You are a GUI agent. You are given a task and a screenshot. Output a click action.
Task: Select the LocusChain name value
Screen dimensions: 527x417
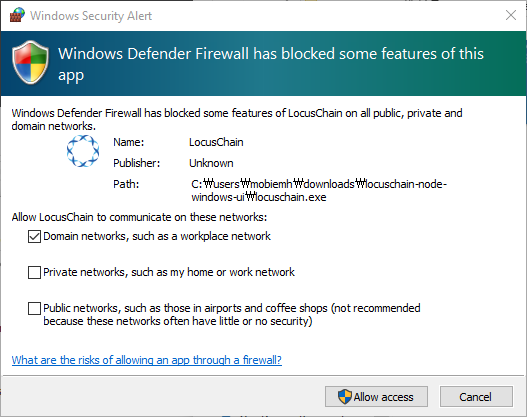coord(216,142)
